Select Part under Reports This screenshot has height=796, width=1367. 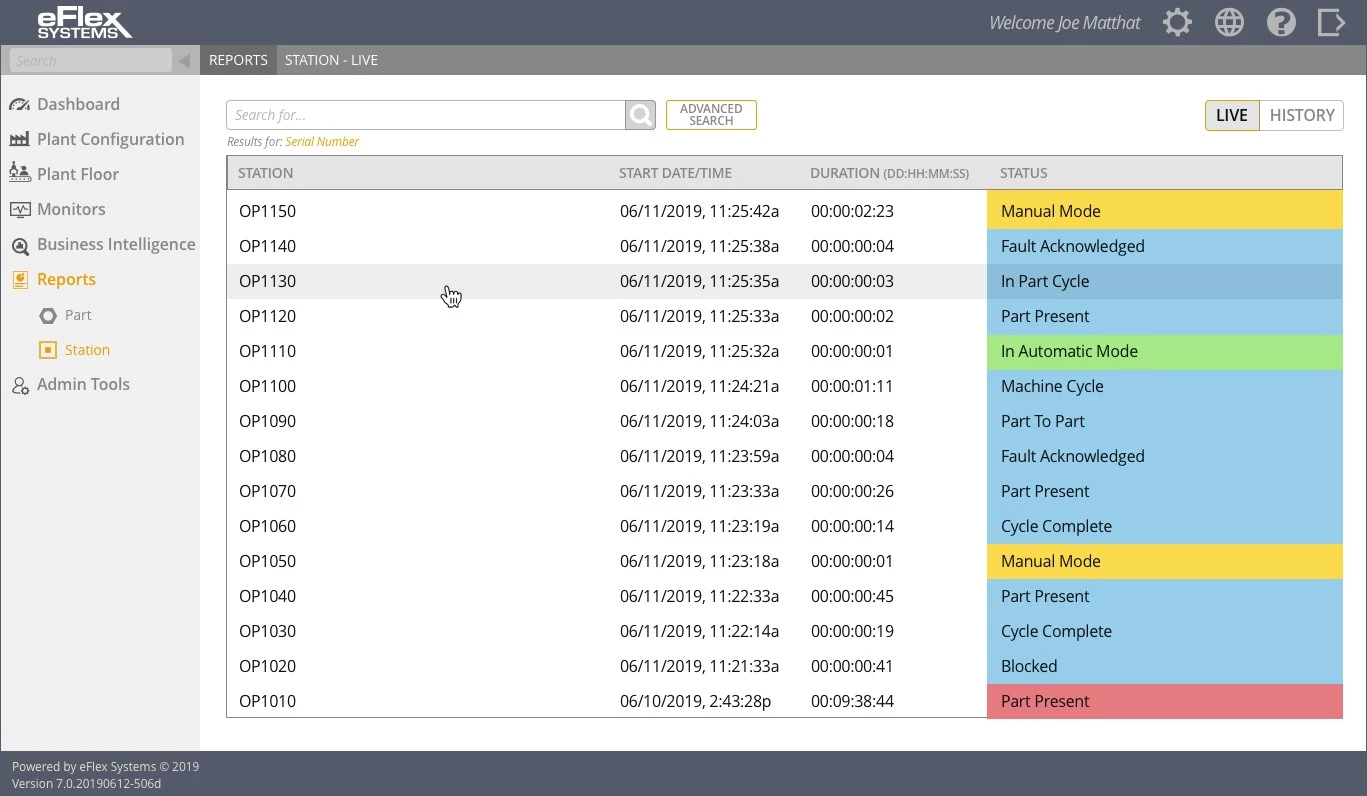[77, 315]
